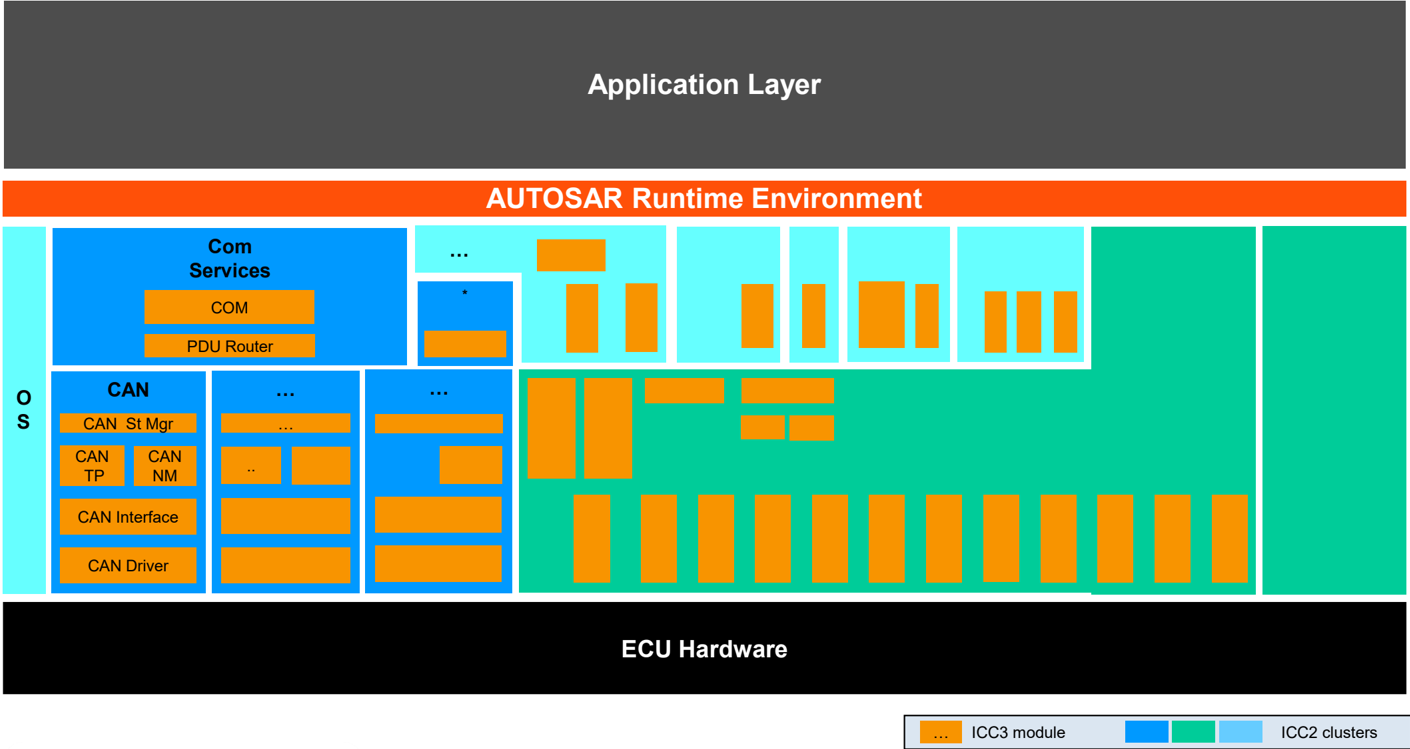Viewport: 1410px width, 749px height.
Task: Select the AUTOSAR Runtime Environment bar
Action: (704, 198)
